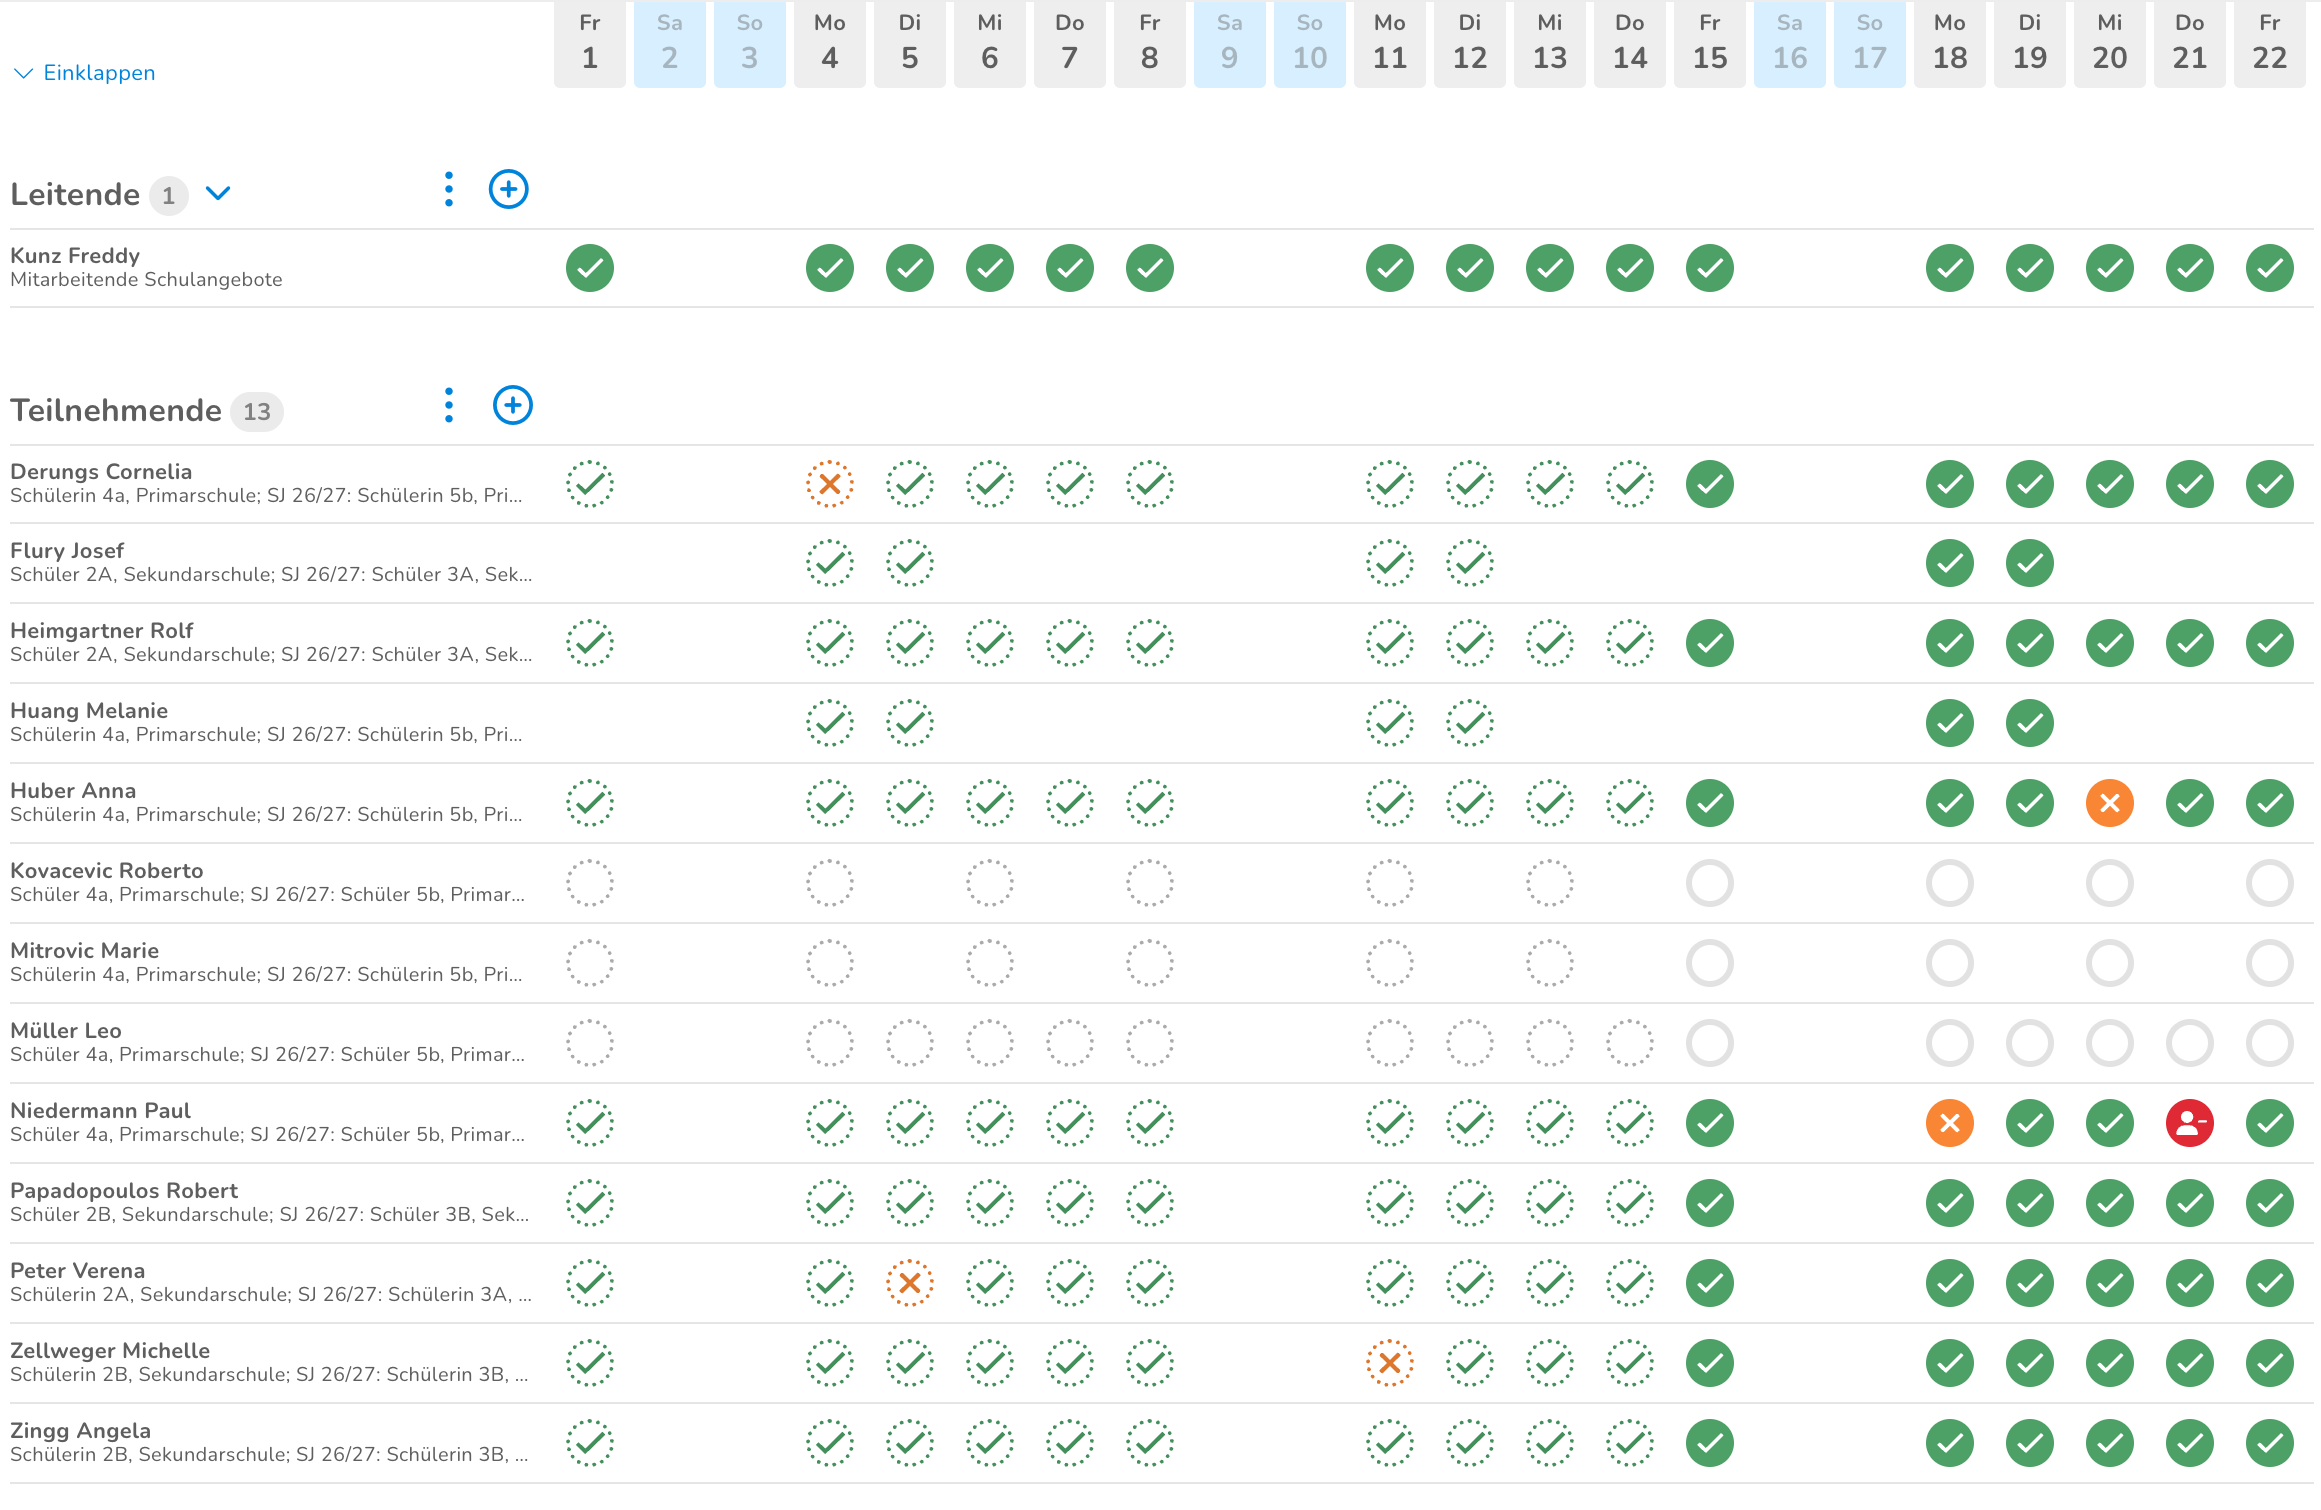Select day column Mi 20
Image resolution: width=2321 pixels, height=1510 pixels.
[2110, 44]
